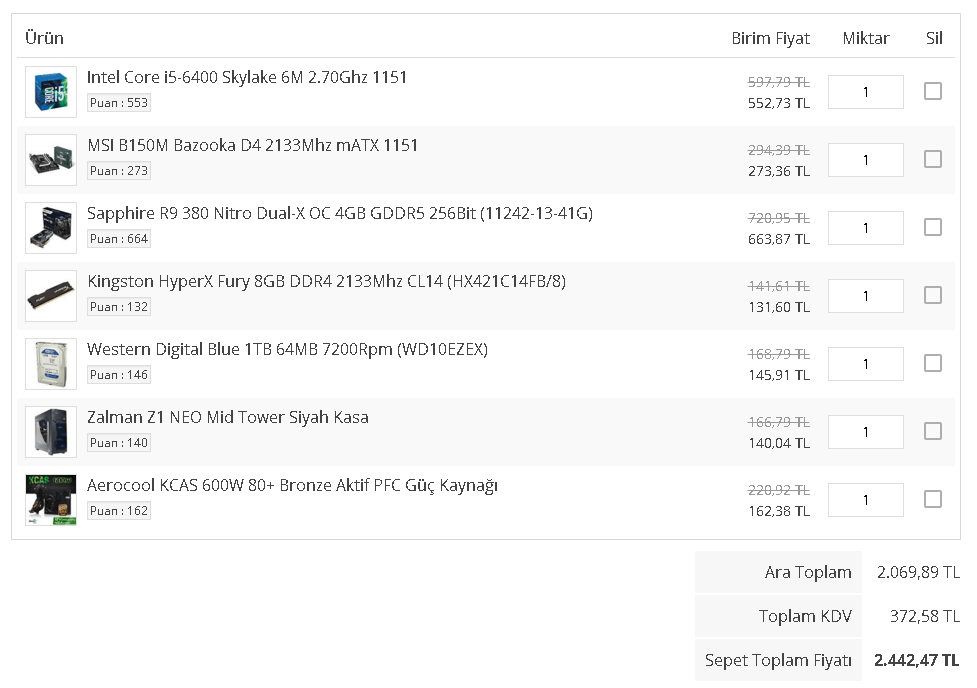Tick the Sil checkbox for MSI B150M Bazooka
977x688 pixels.
tap(933, 159)
